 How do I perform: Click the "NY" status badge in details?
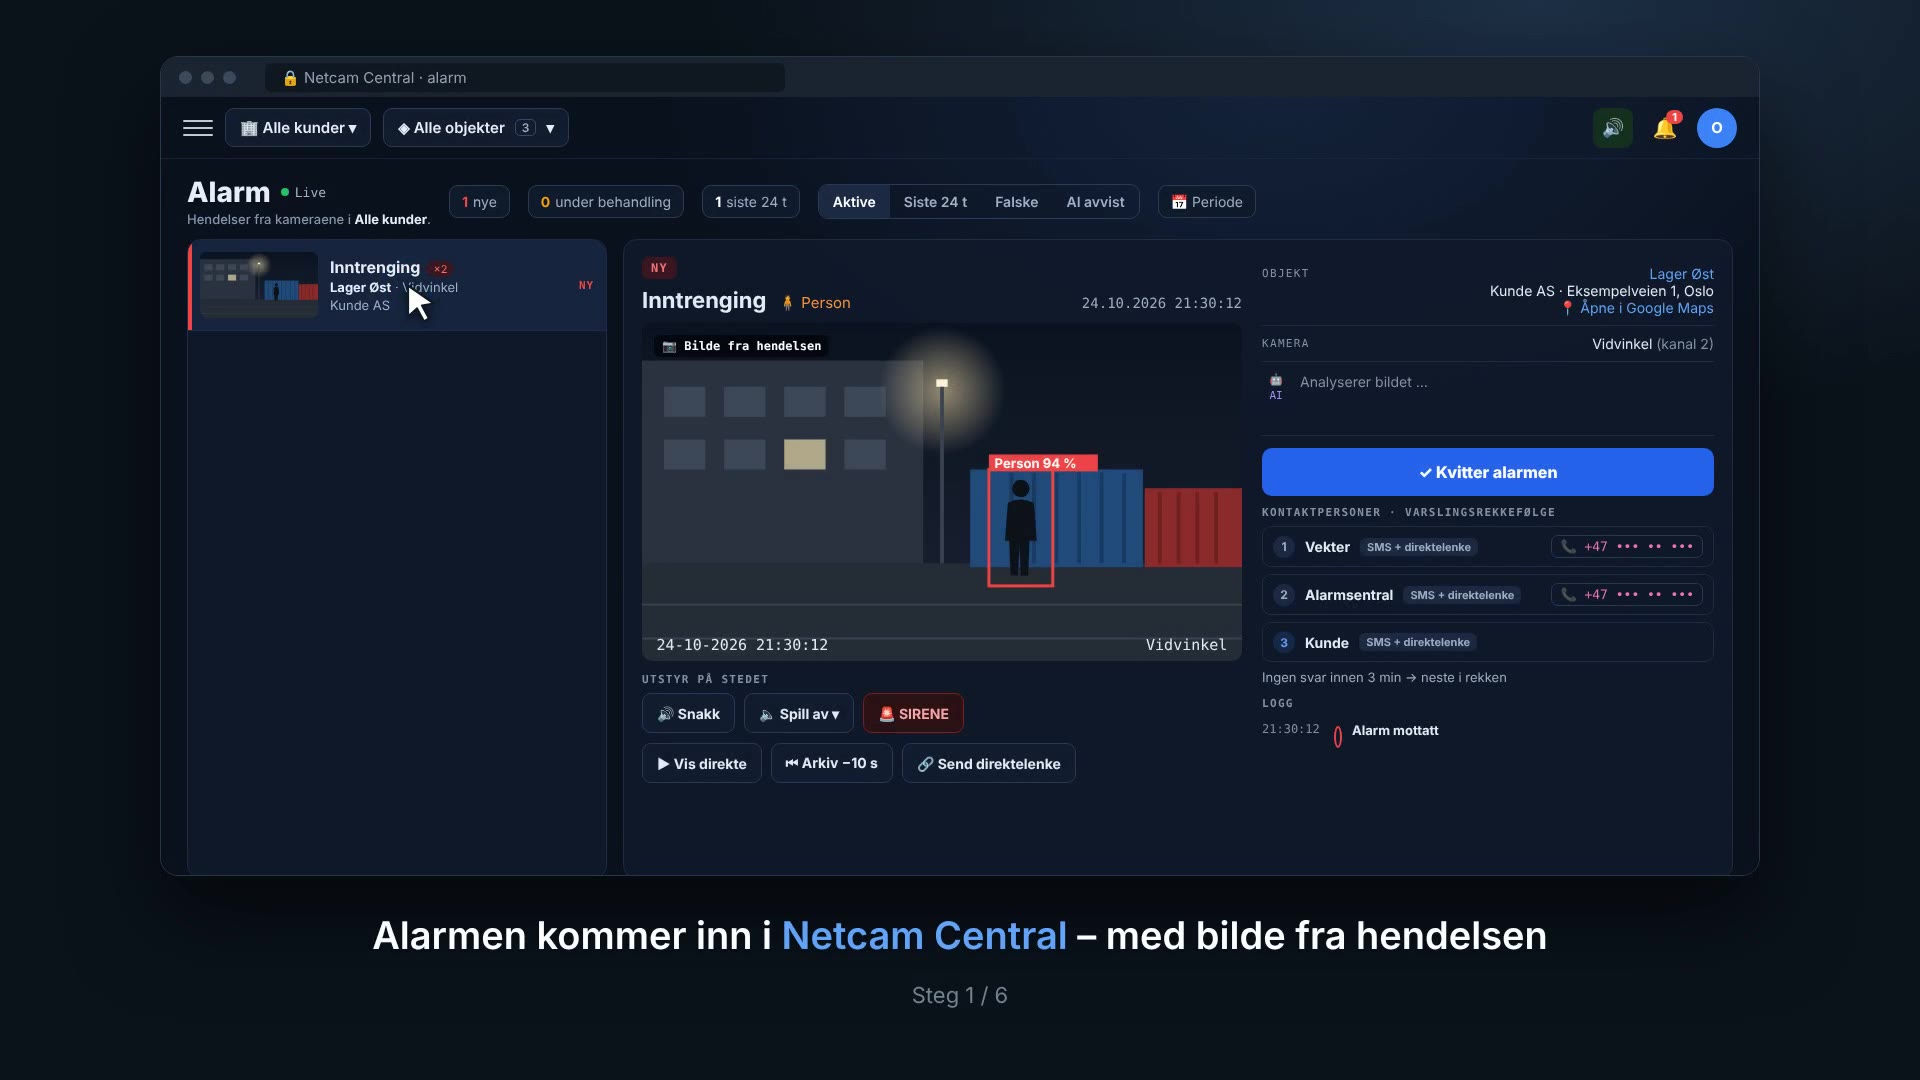tap(659, 268)
